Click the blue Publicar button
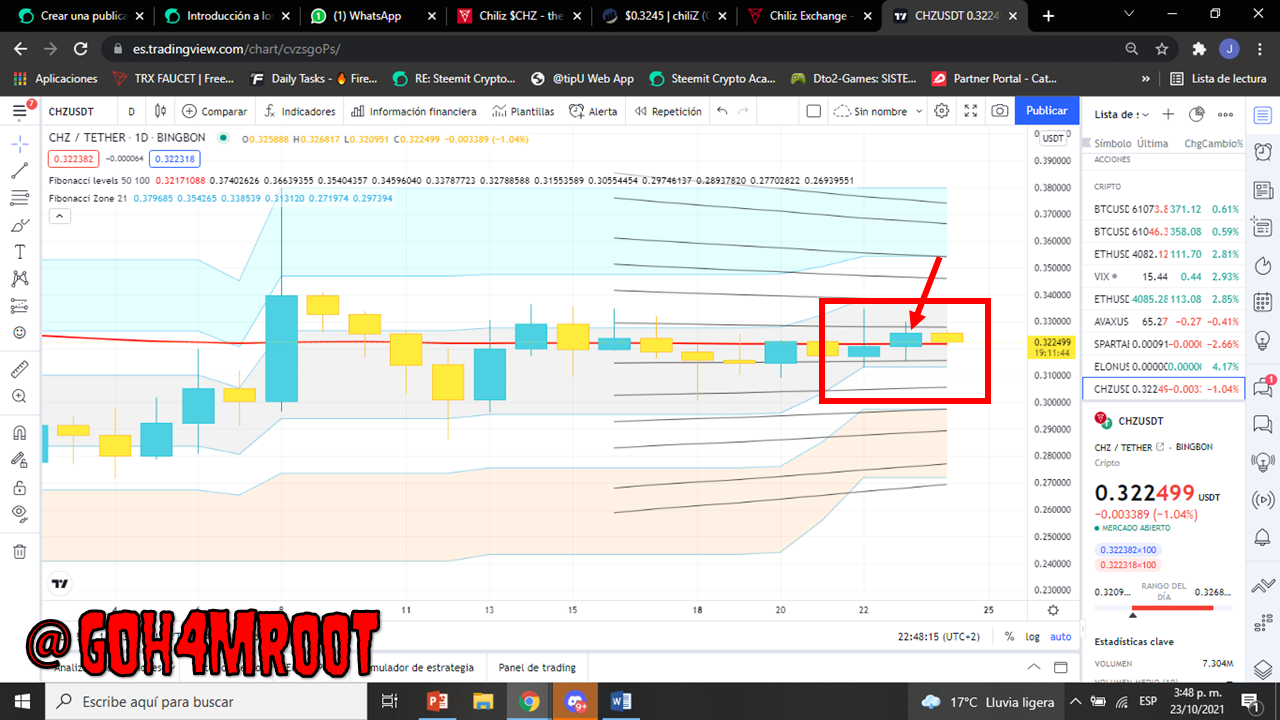 point(1047,111)
